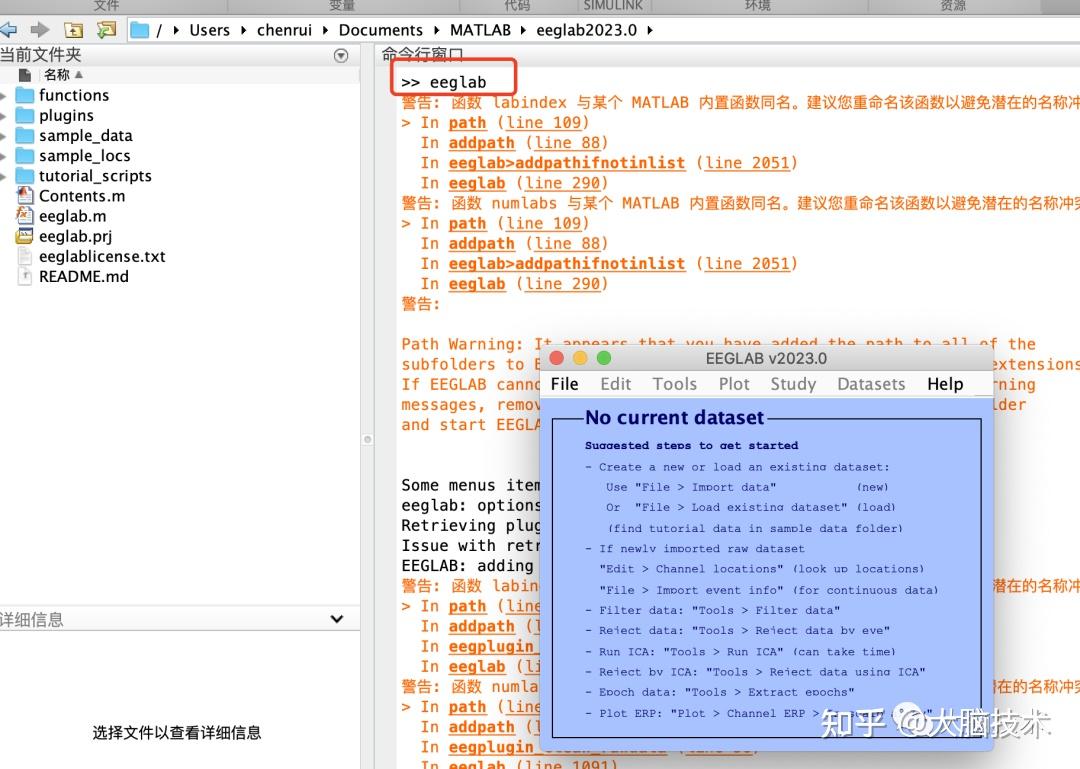Open the Help menu in EEGLAB window
Viewport: 1080px width, 769px height.
coord(945,384)
